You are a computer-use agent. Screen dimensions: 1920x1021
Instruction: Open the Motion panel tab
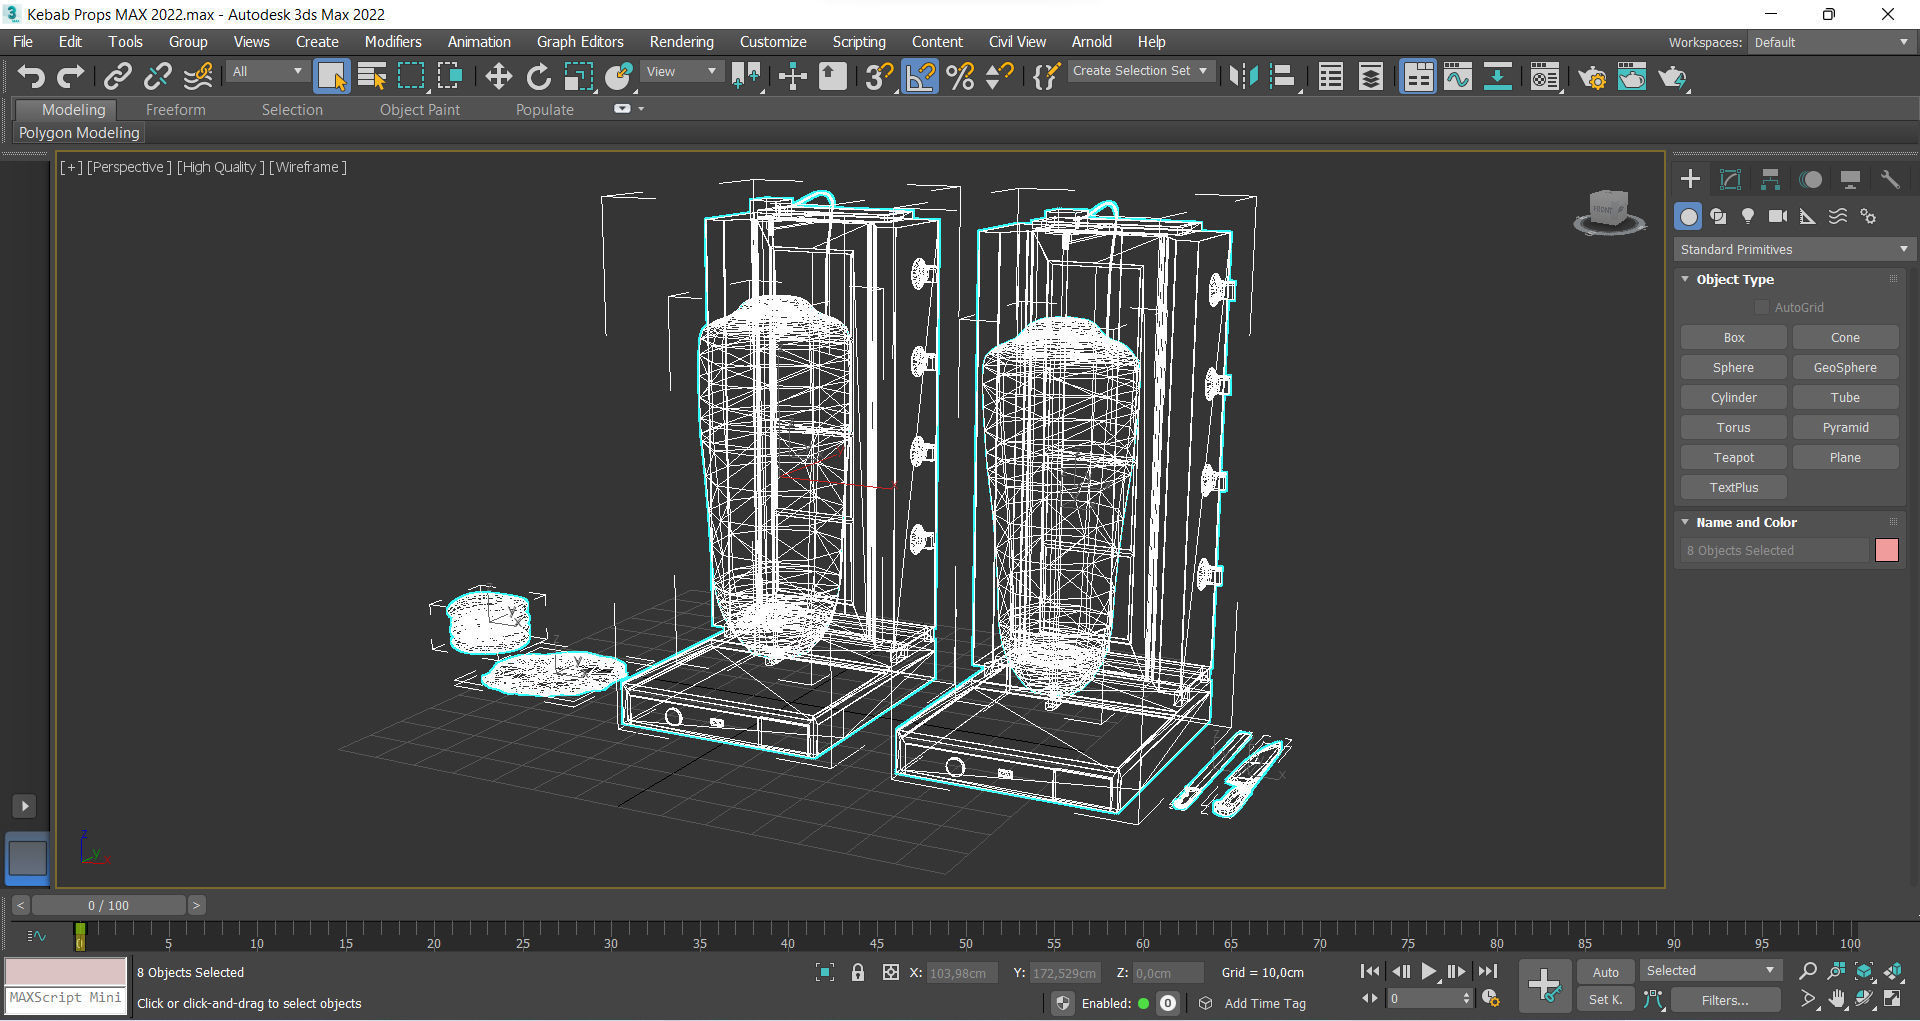click(1810, 179)
